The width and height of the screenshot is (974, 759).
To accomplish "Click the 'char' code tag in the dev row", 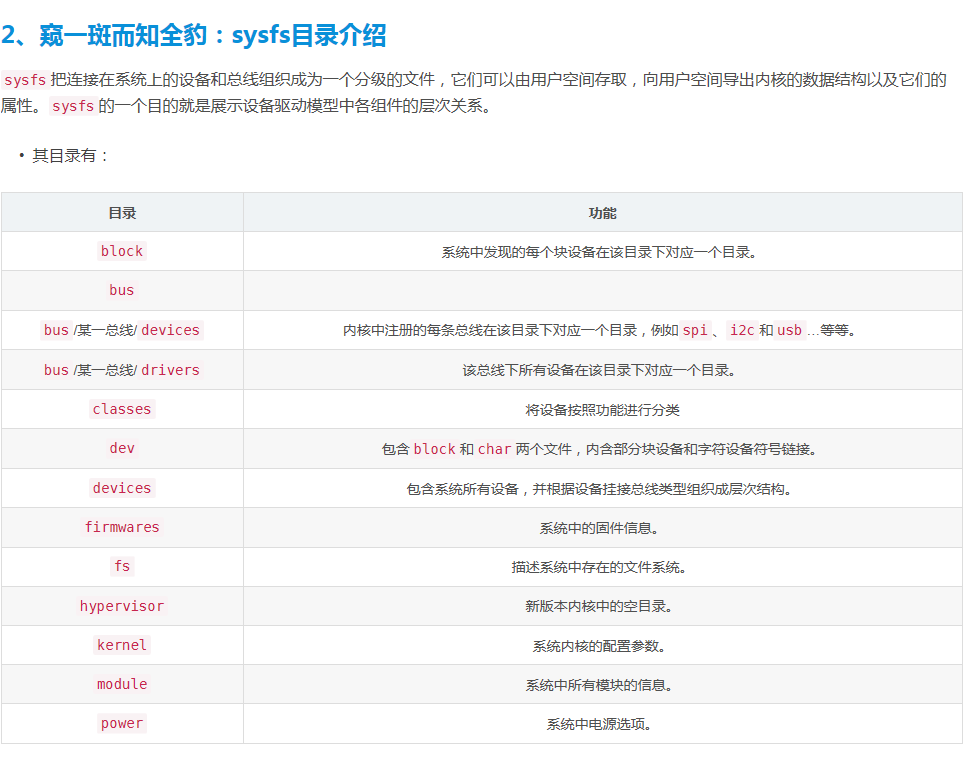I will pos(494,448).
